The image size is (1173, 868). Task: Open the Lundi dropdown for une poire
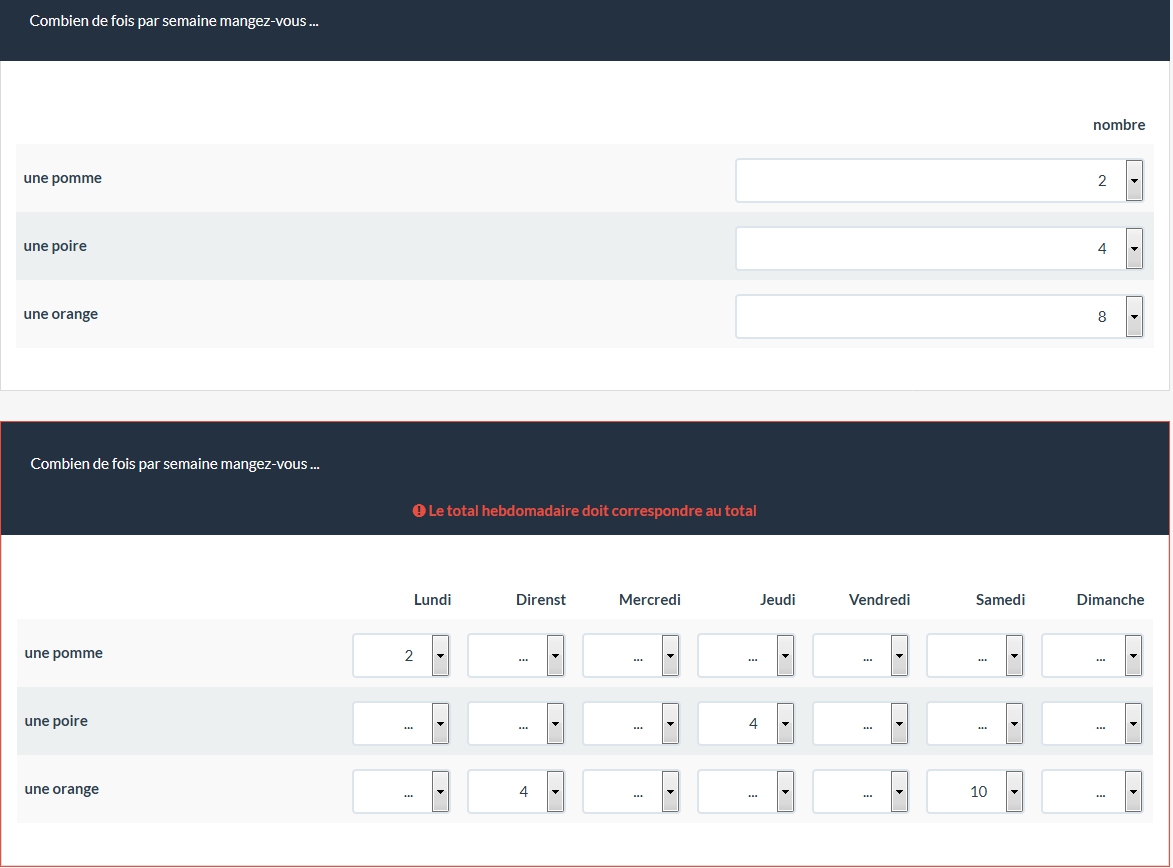click(x=401, y=724)
